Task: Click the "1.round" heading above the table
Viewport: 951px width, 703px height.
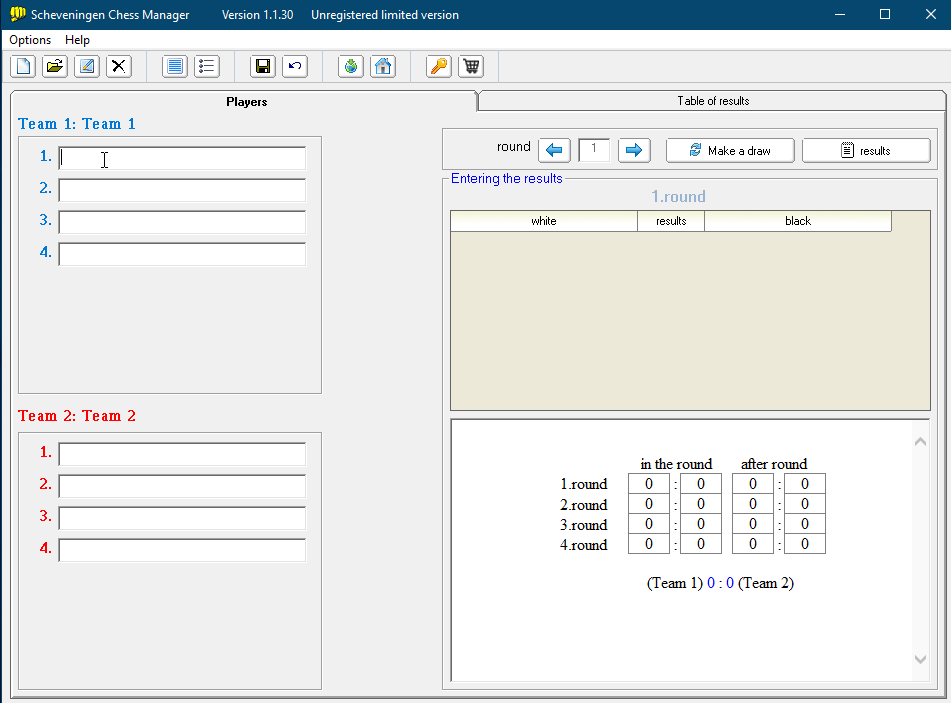Action: [x=679, y=197]
